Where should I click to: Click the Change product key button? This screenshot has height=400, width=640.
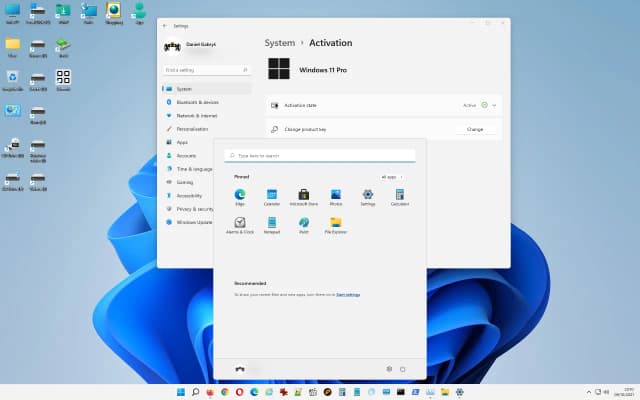tap(475, 129)
